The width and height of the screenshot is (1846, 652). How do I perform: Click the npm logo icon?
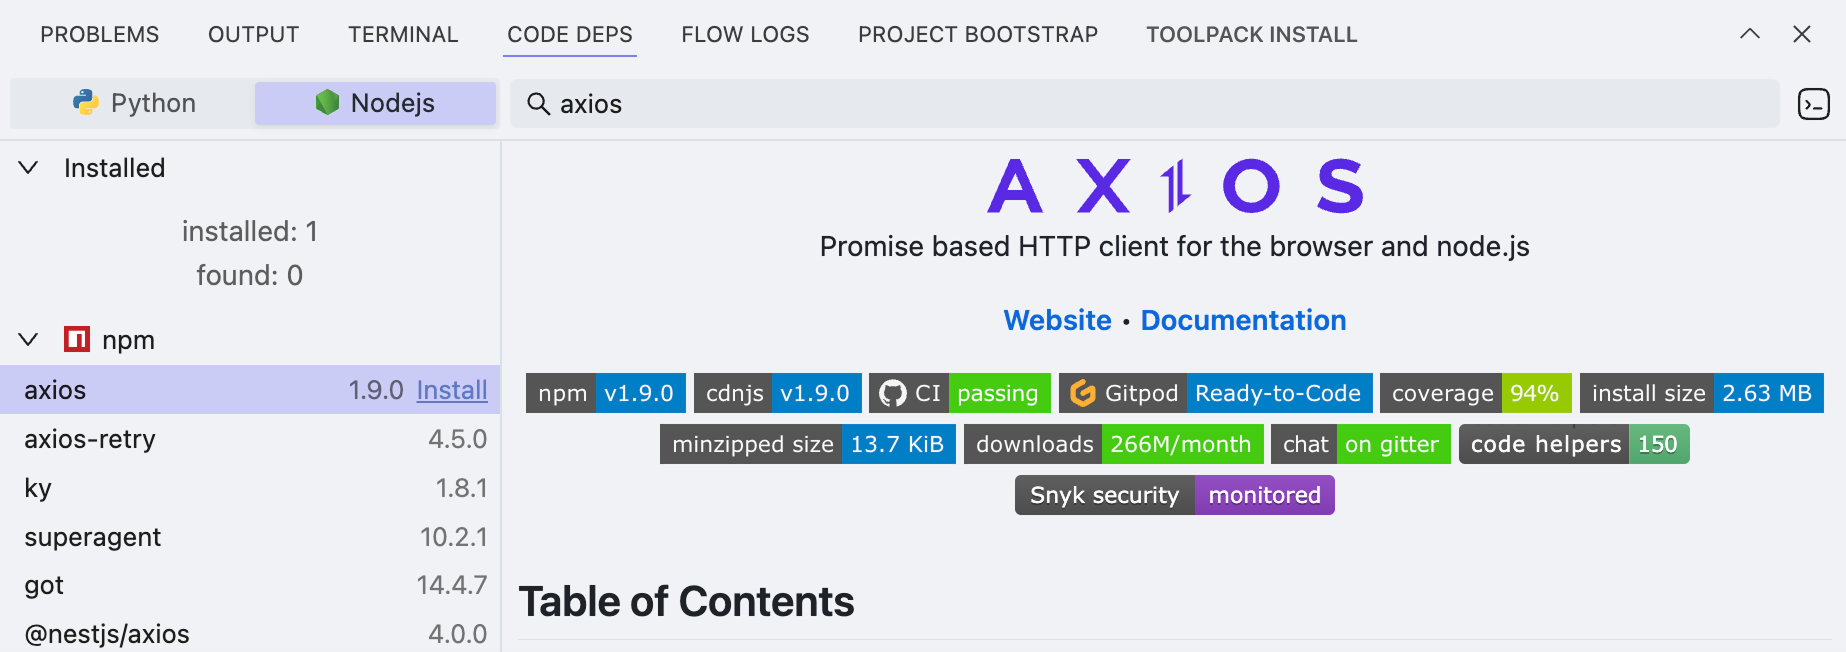click(77, 340)
